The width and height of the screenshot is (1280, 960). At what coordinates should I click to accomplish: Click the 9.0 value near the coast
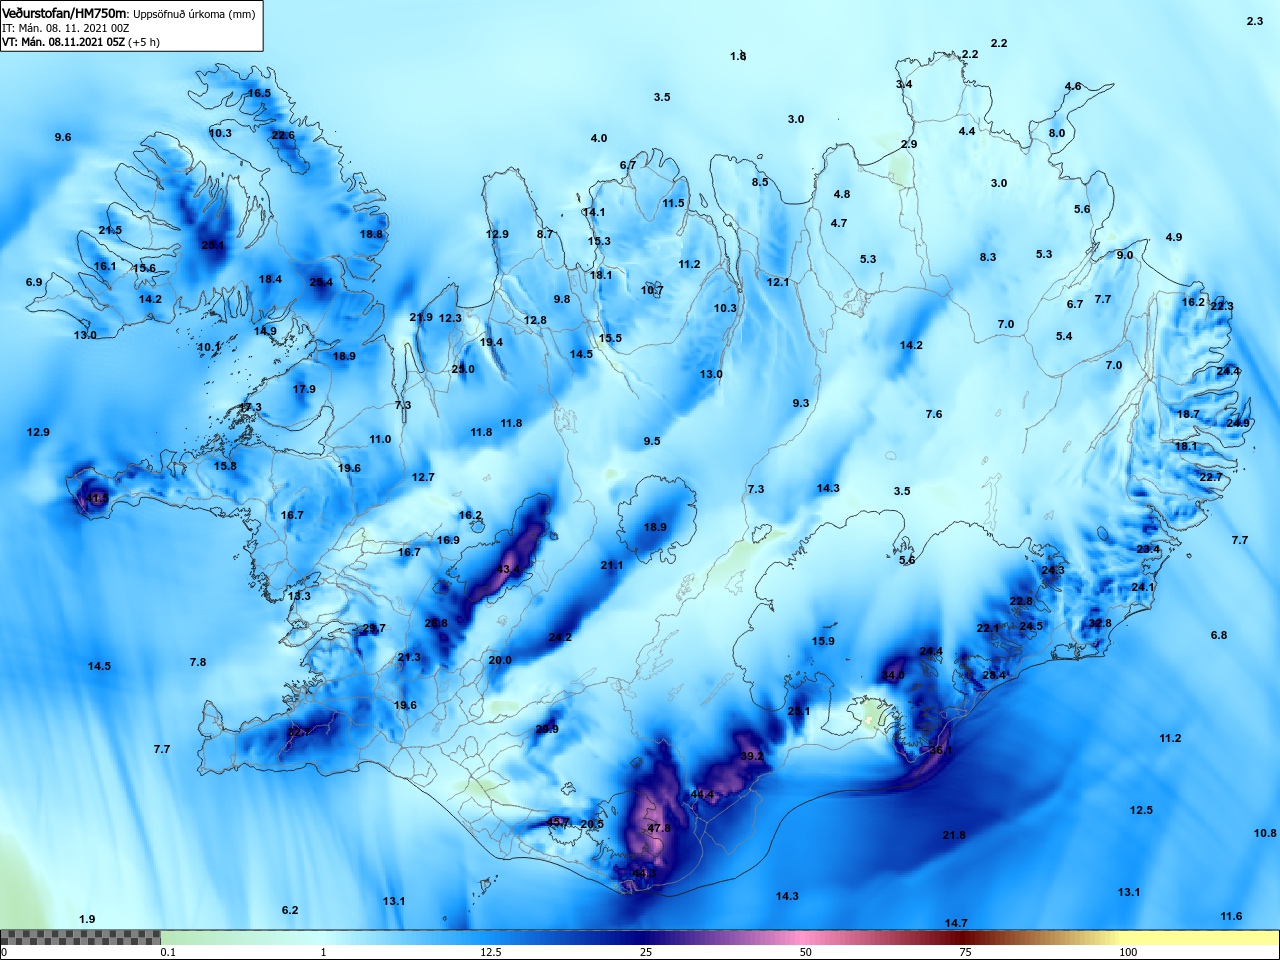coord(1125,256)
